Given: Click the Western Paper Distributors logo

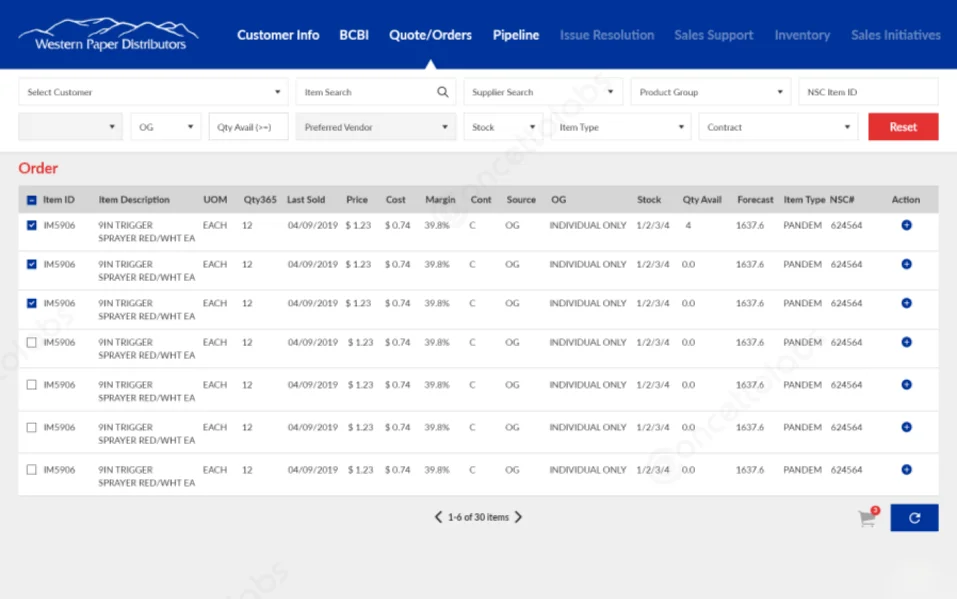Looking at the screenshot, I should tap(108, 30).
